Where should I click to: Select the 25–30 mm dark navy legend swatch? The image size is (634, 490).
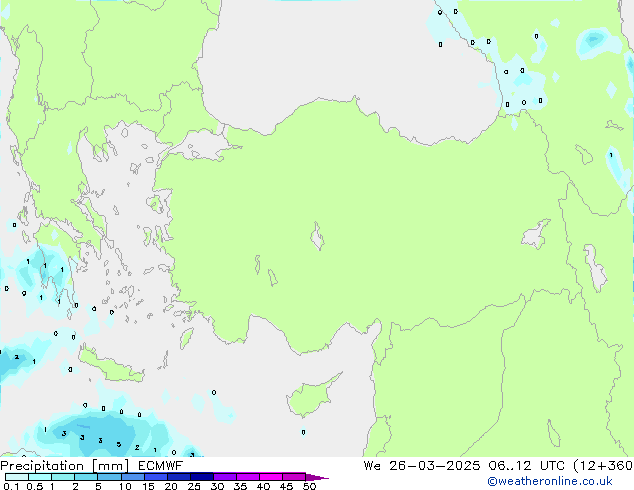pyautogui.click(x=202, y=477)
